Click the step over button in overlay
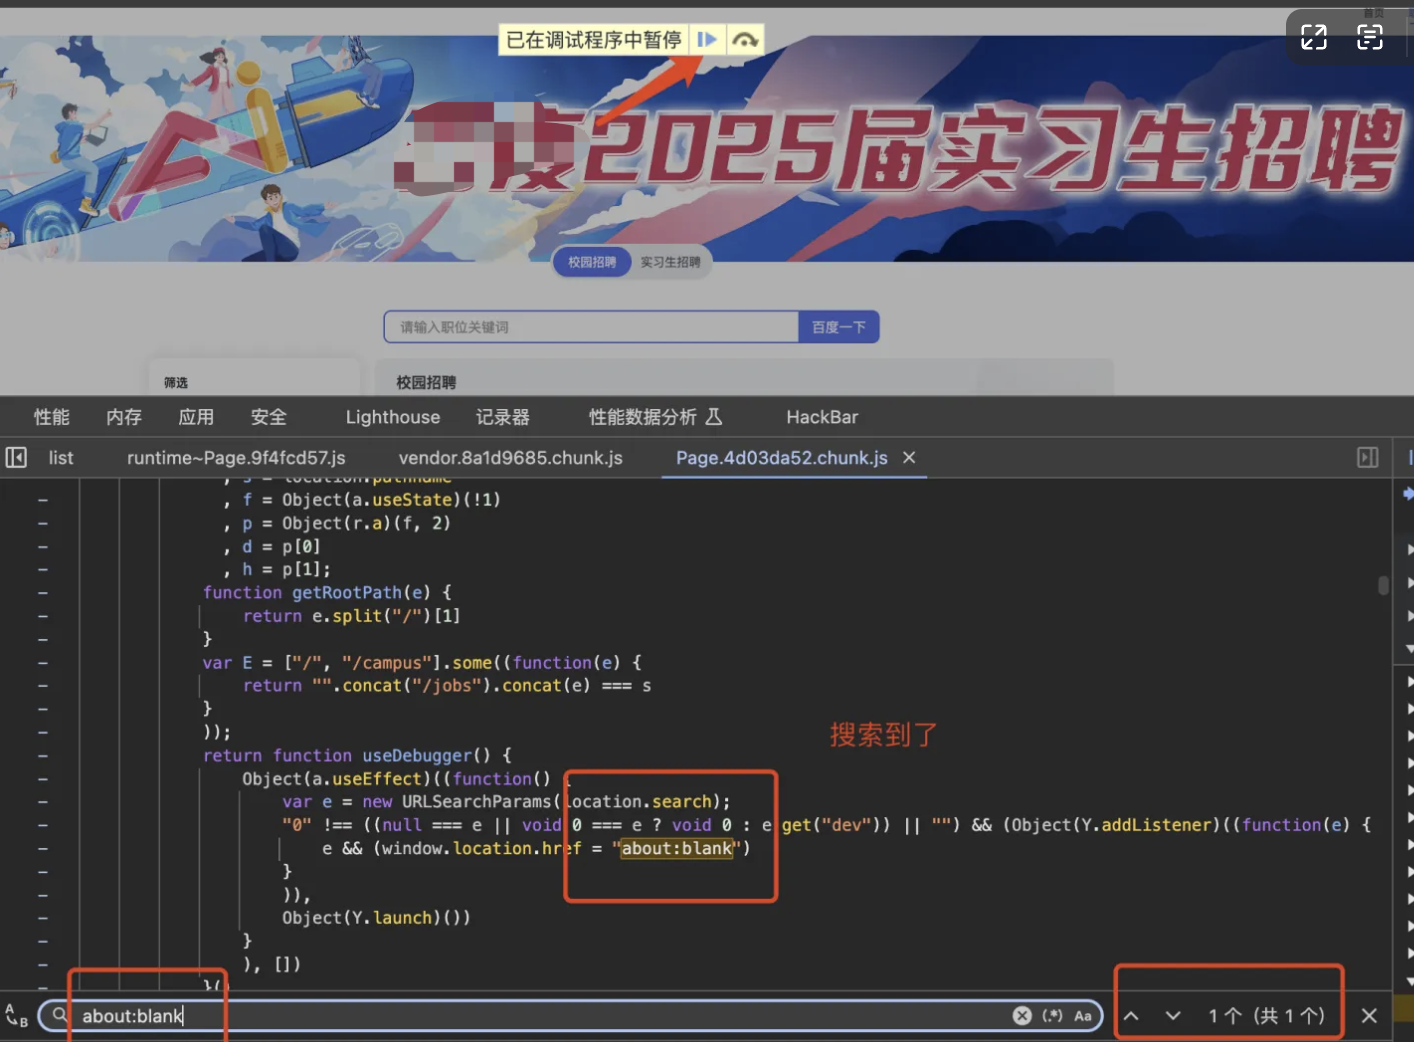 point(744,40)
